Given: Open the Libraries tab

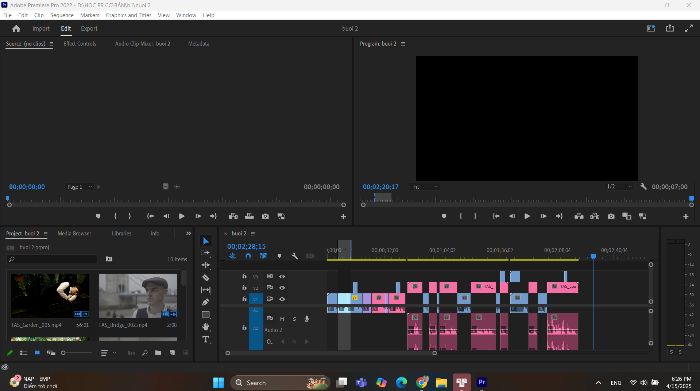Looking at the screenshot, I should pyautogui.click(x=121, y=233).
